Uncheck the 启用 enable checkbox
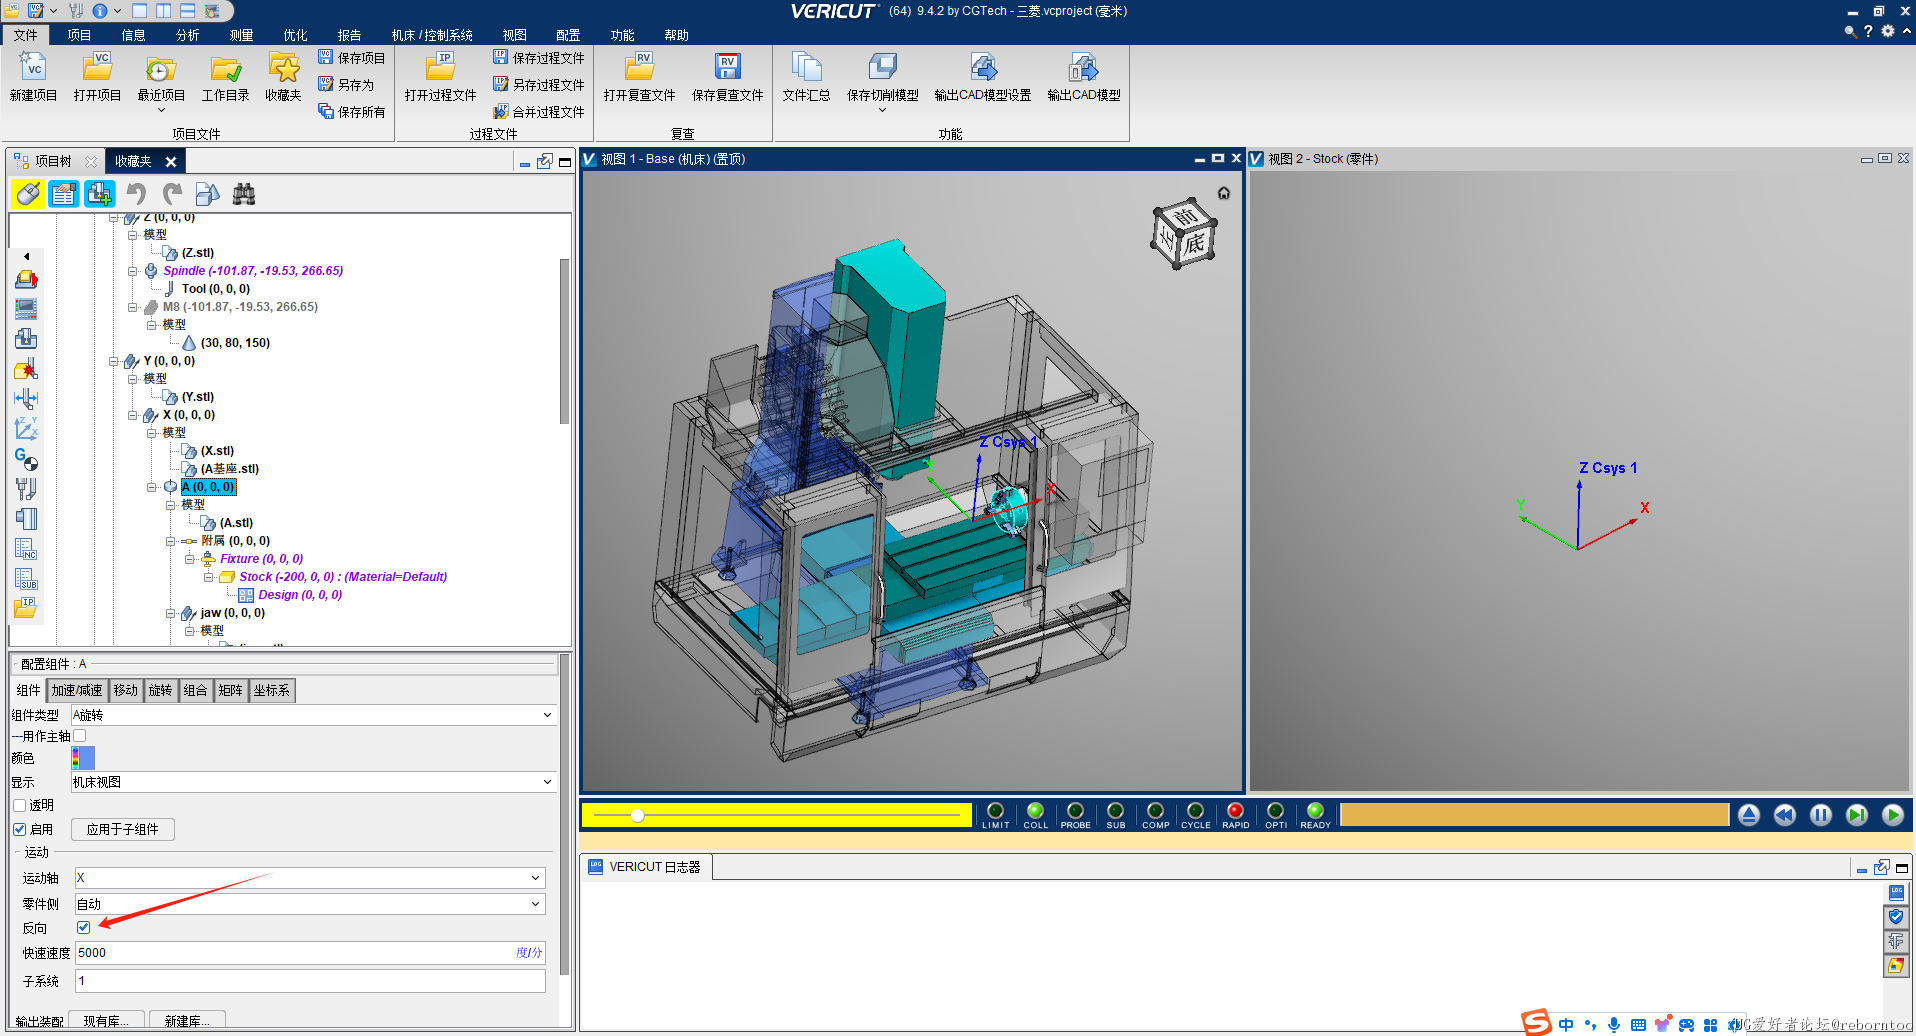The image size is (1916, 1036). pos(20,829)
